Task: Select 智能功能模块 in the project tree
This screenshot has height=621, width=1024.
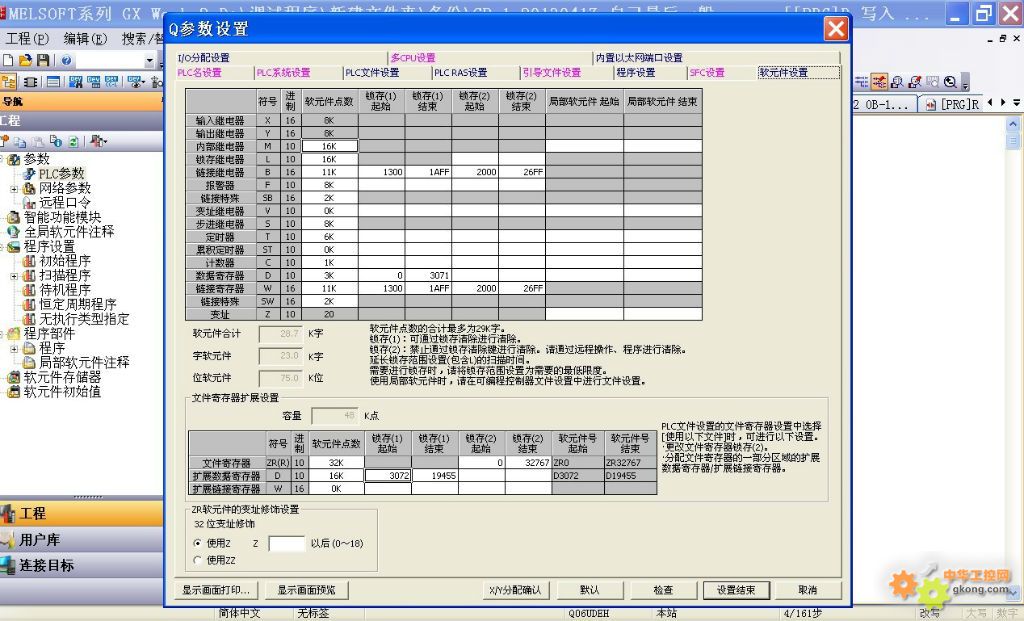Action: (63, 217)
